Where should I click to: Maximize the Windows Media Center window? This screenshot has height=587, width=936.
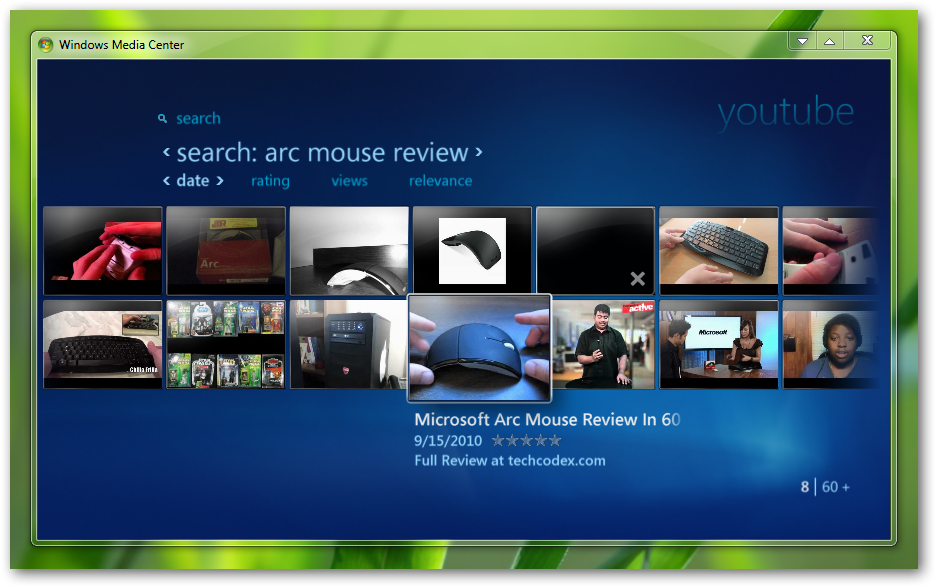[830, 41]
